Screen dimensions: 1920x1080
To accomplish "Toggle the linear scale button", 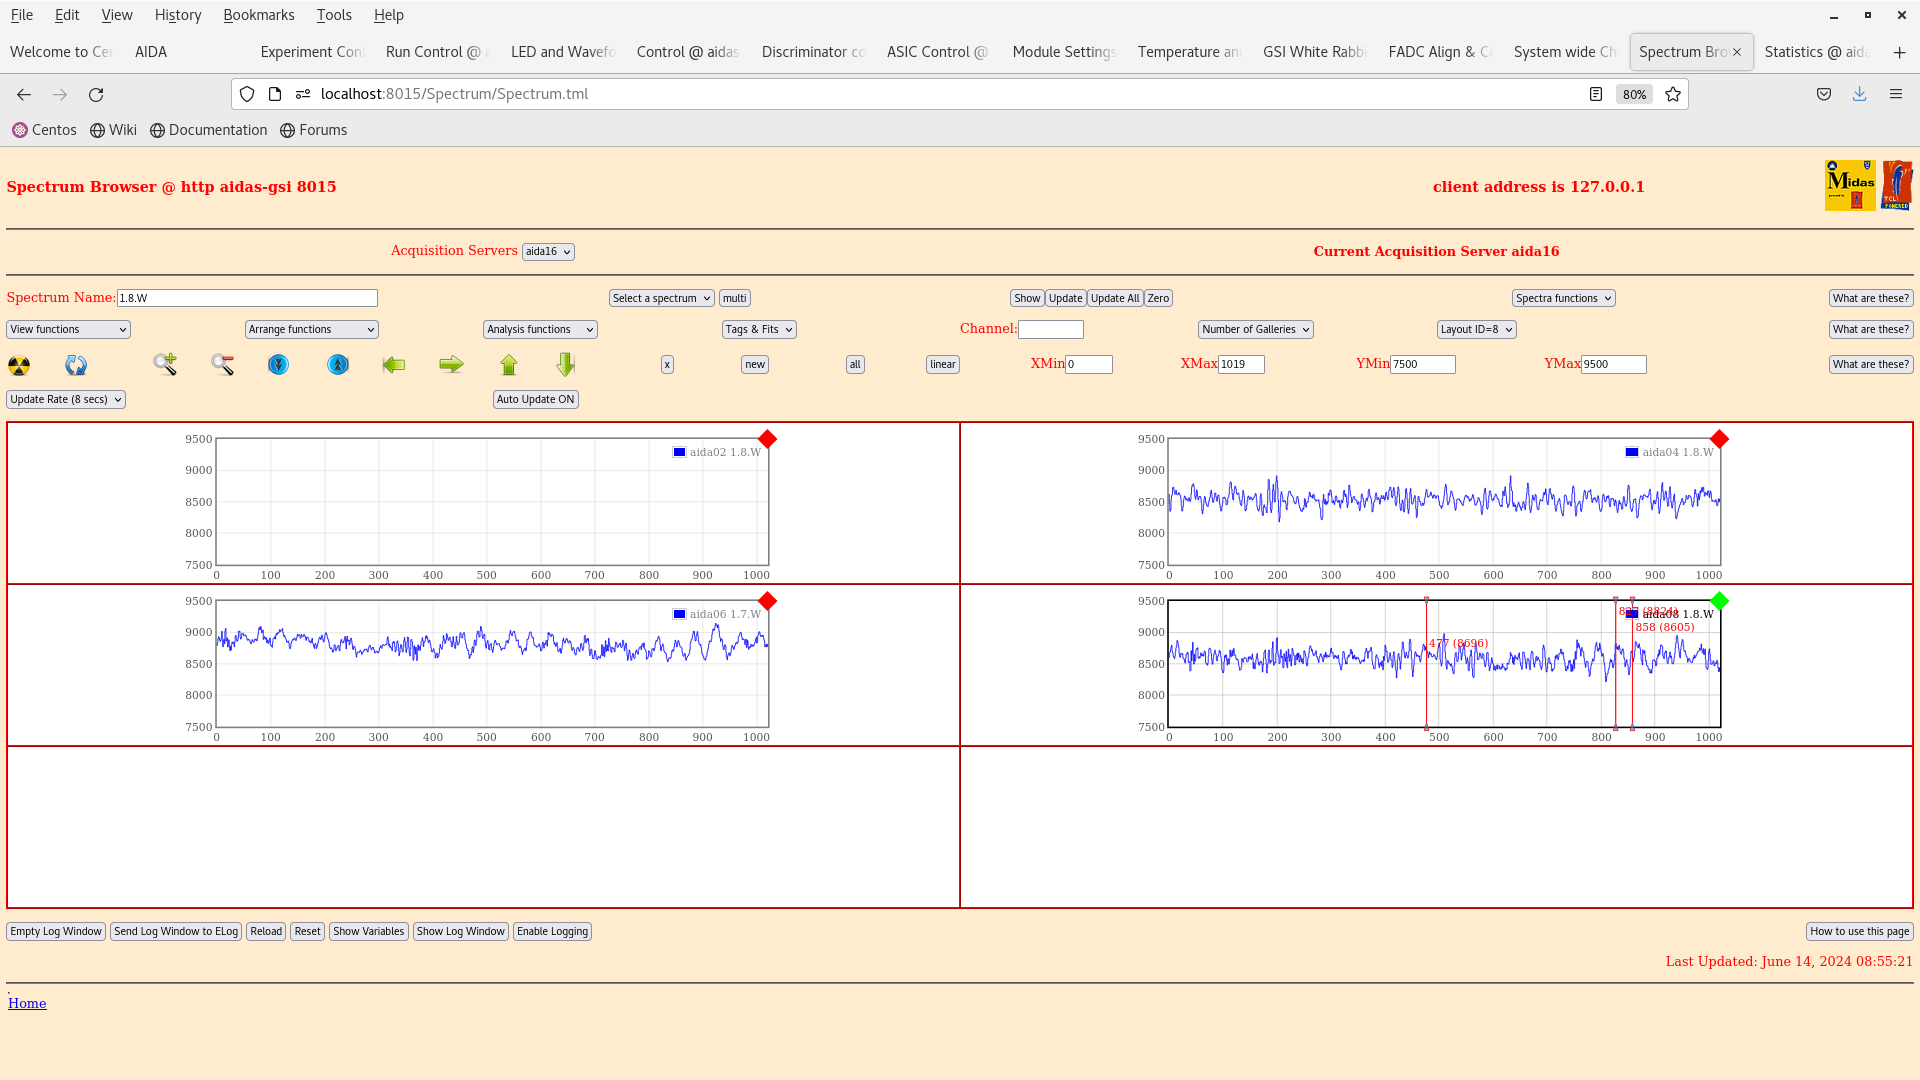I will (942, 365).
